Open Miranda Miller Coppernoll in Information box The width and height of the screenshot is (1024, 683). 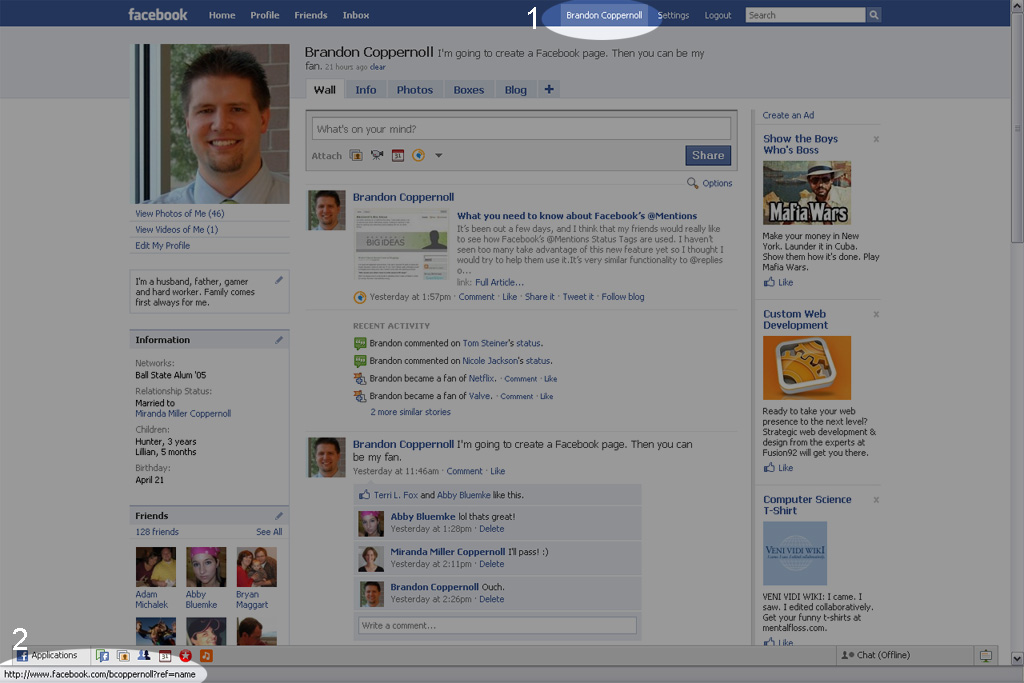(x=183, y=413)
